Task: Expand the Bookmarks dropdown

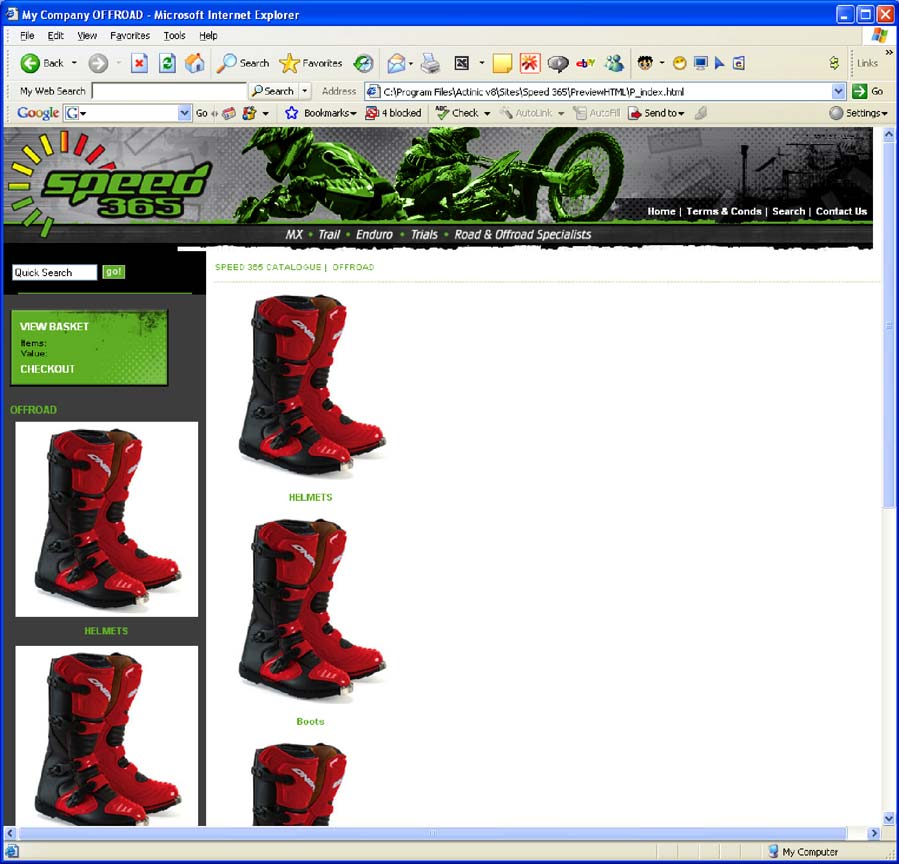Action: (x=322, y=113)
